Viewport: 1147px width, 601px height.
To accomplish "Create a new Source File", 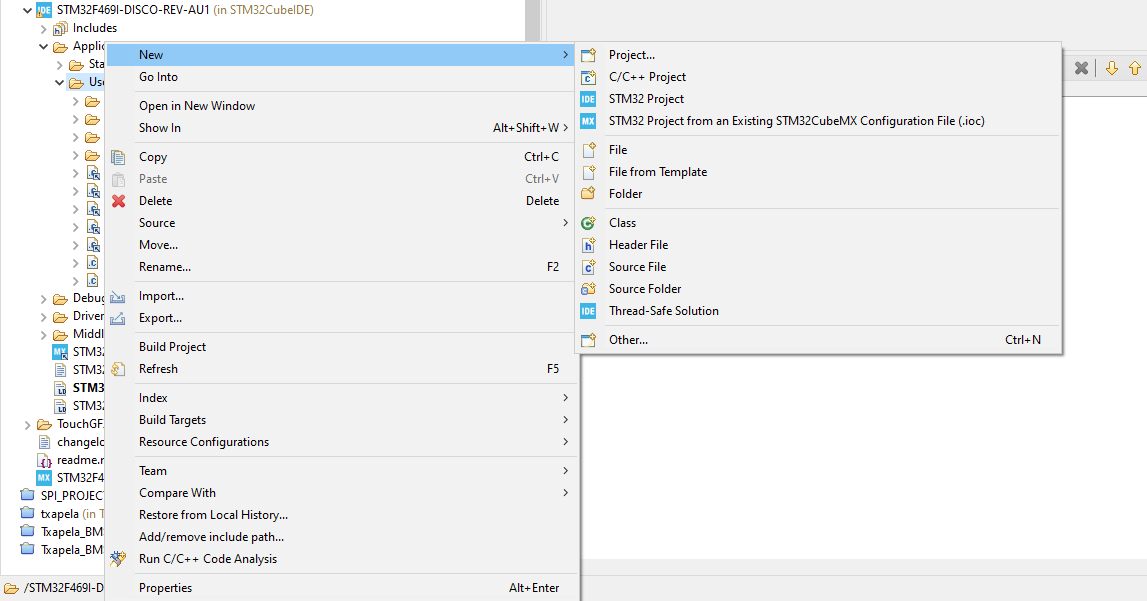I will pyautogui.click(x=636, y=266).
